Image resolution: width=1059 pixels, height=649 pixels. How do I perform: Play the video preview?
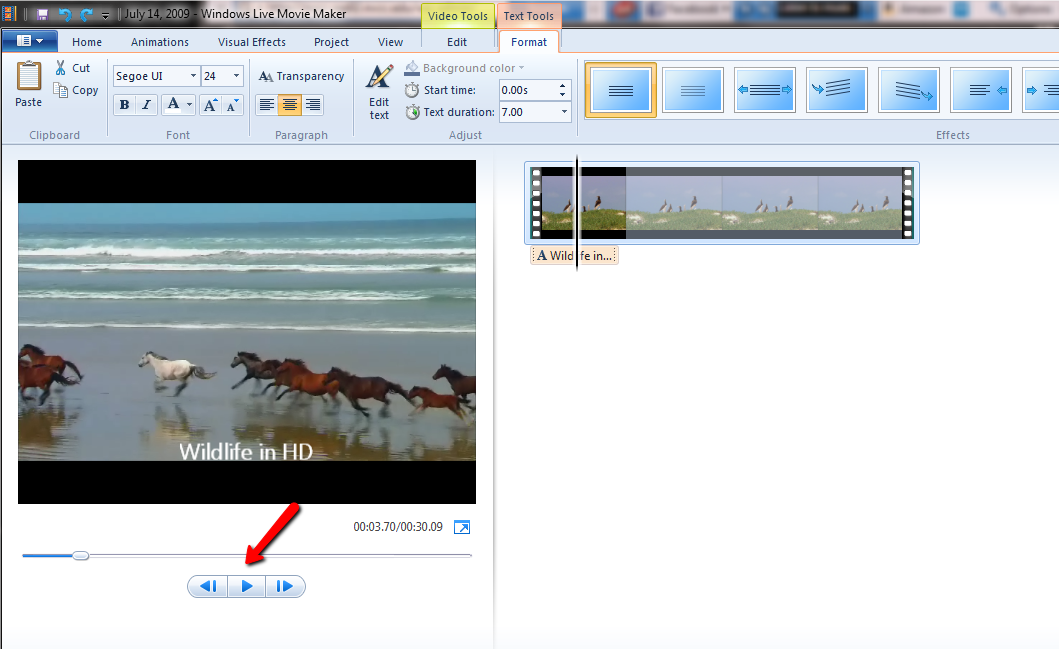tap(247, 586)
